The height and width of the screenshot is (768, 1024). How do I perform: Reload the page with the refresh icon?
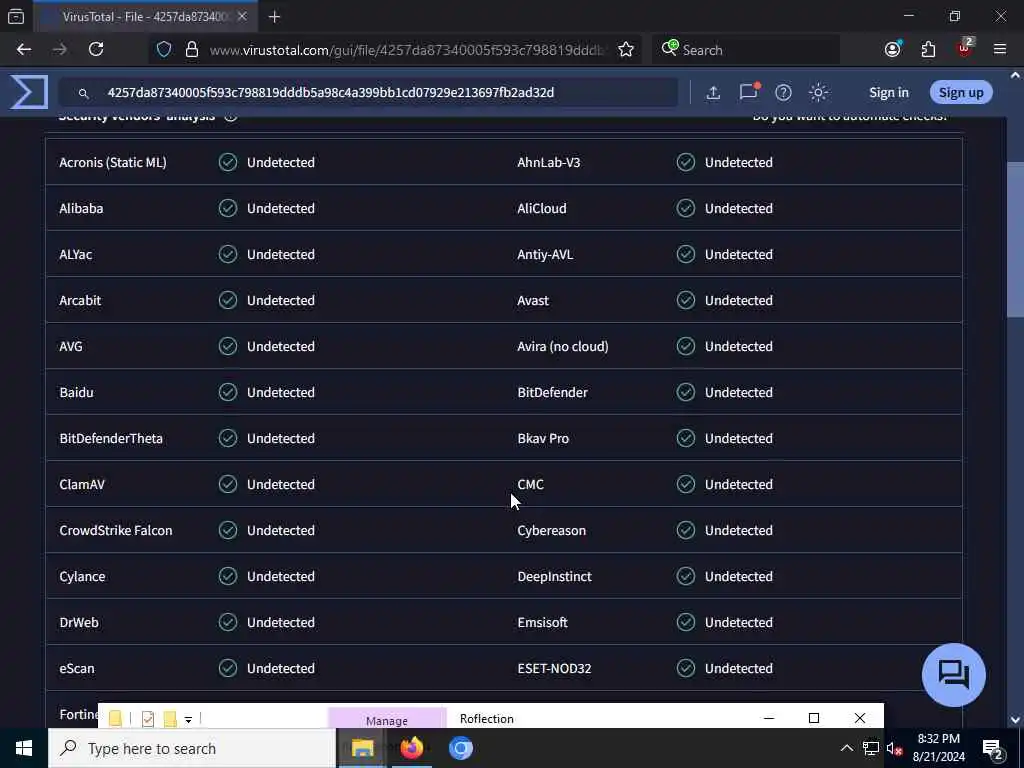(x=96, y=50)
